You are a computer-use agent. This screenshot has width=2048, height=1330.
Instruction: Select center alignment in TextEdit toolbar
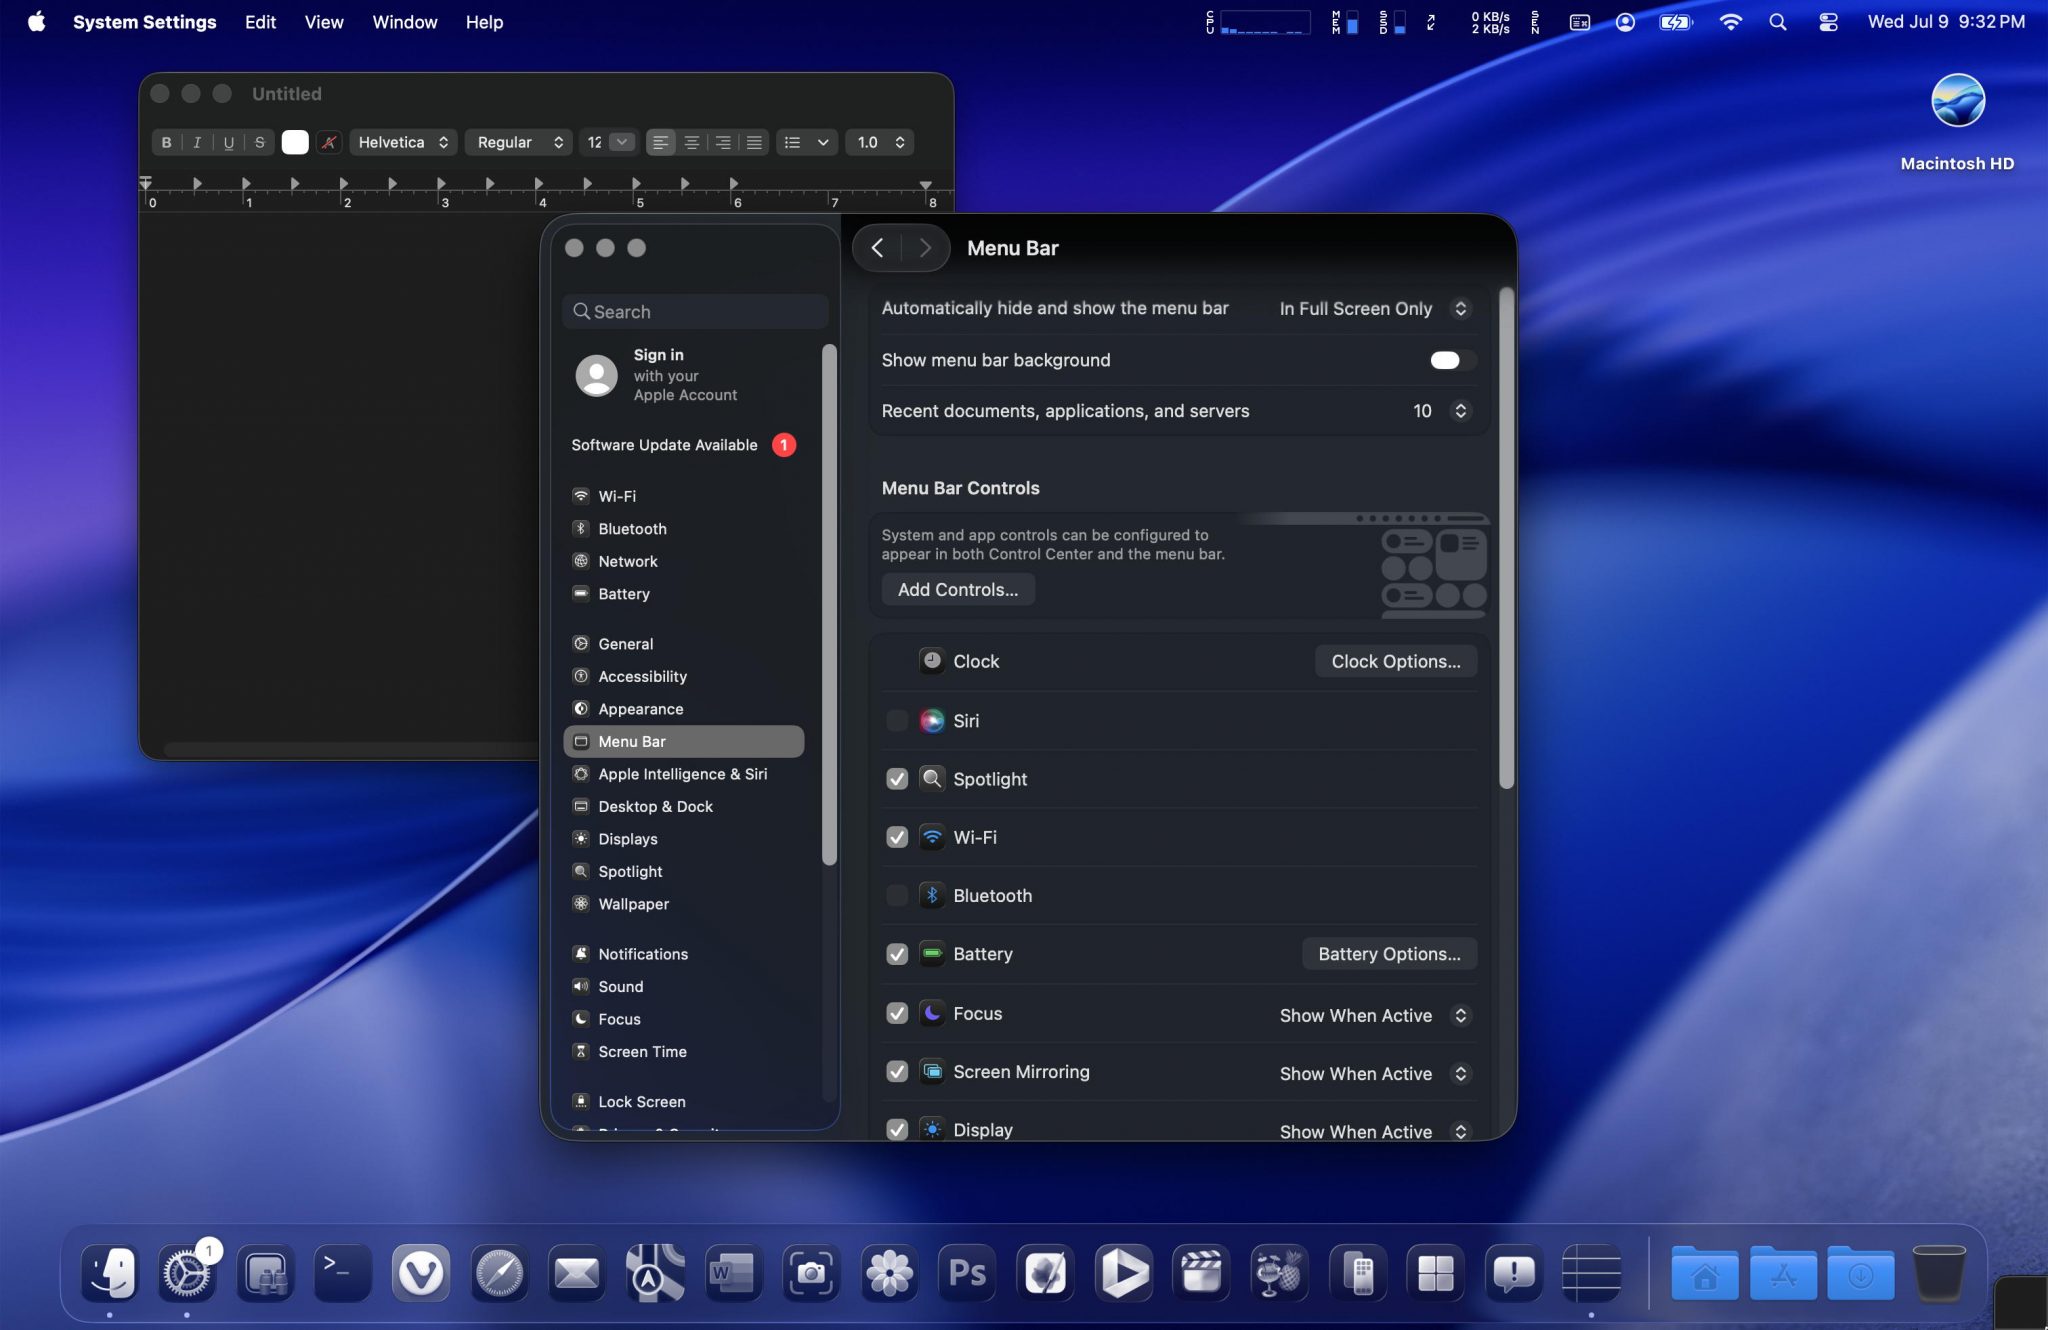click(691, 143)
